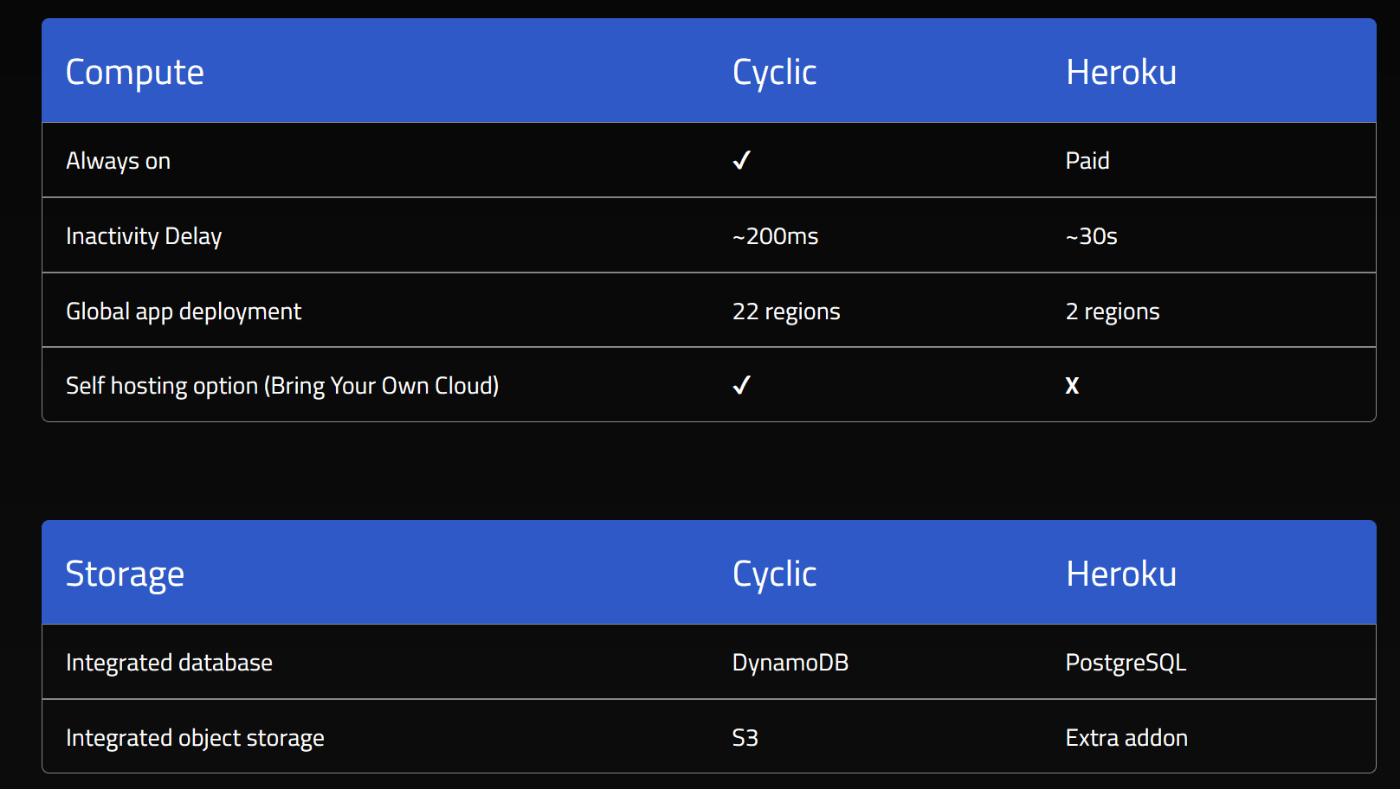This screenshot has width=1400, height=789.
Task: Click the Cyclic checkmark in Always on row
Action: pos(741,160)
